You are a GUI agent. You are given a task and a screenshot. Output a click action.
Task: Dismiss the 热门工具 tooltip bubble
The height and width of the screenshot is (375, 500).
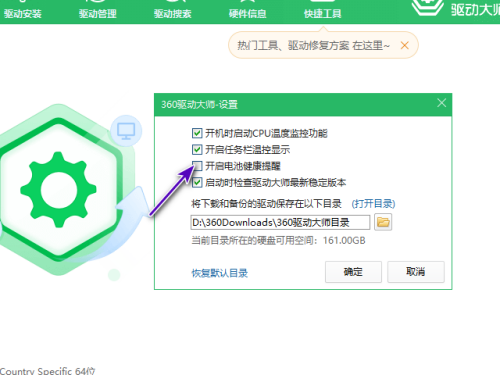(x=405, y=45)
